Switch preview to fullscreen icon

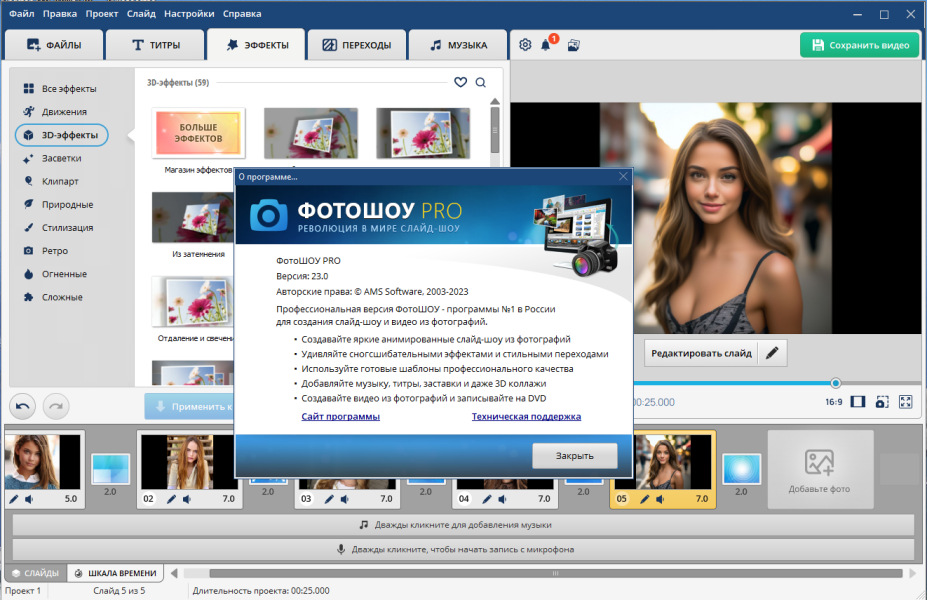[906, 402]
